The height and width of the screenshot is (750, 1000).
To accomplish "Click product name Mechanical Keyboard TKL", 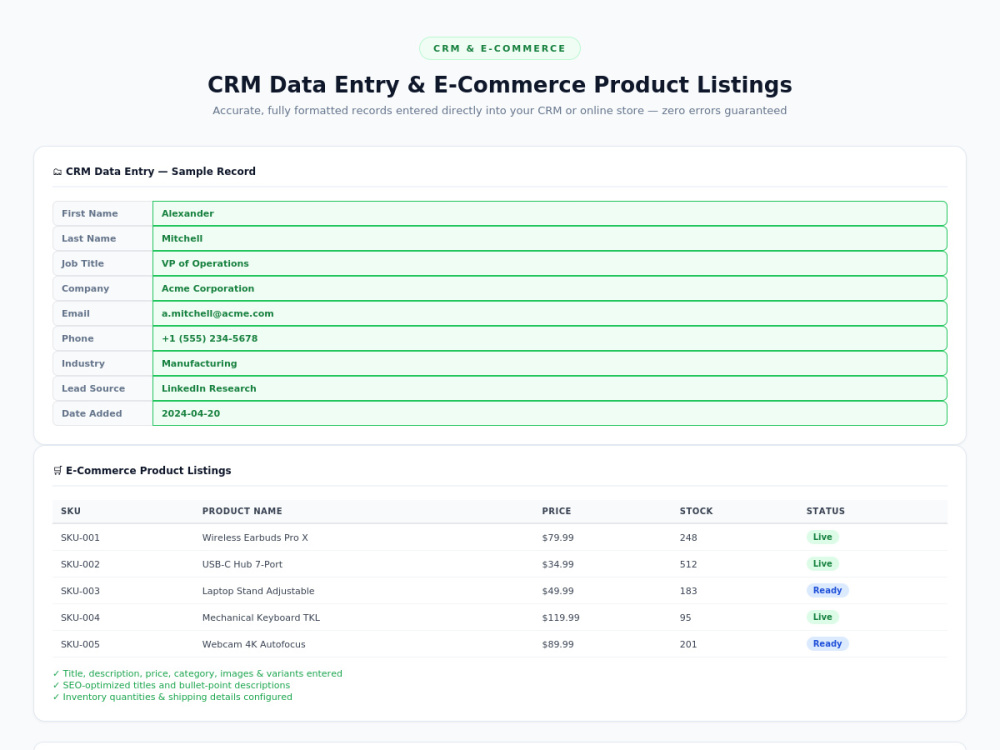I will point(261,618).
